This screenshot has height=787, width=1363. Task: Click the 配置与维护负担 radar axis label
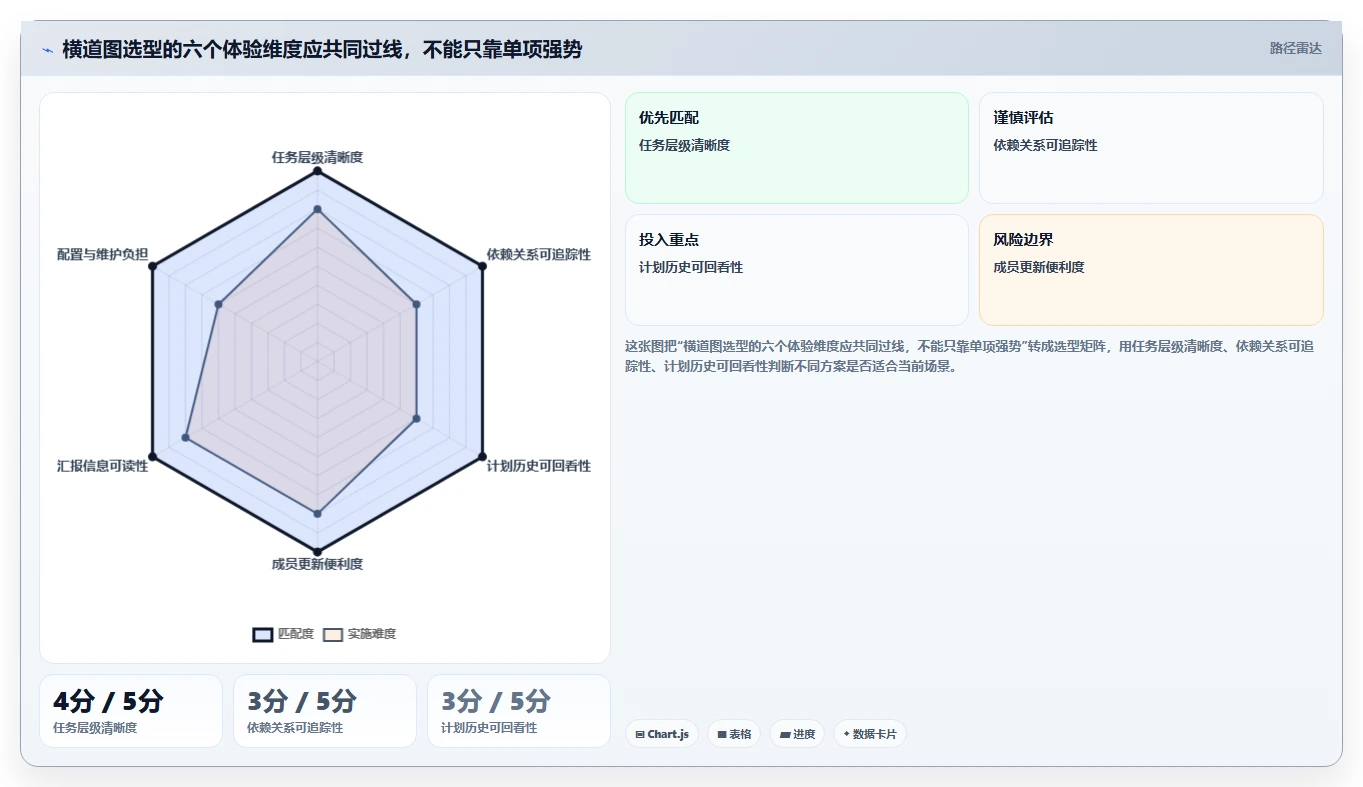(102, 254)
